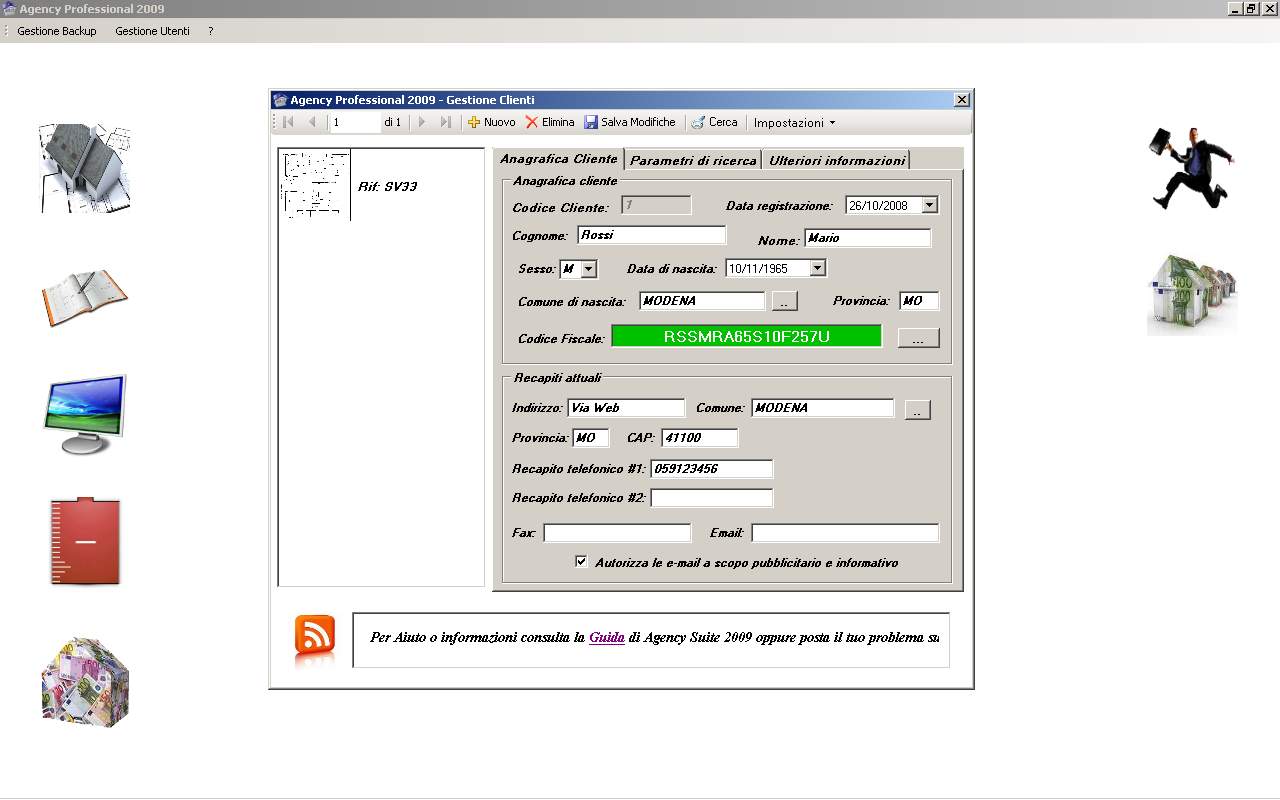
Task: Click the Codice Cliente field
Action: (x=656, y=205)
